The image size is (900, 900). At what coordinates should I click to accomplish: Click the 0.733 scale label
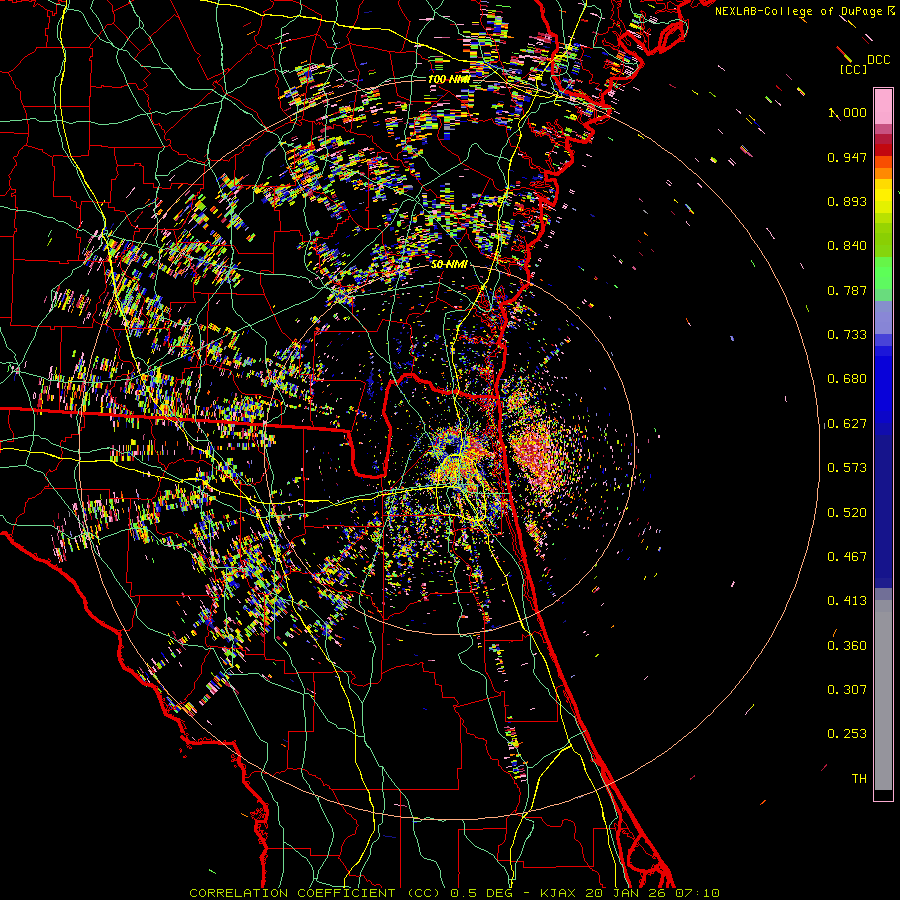pos(847,335)
